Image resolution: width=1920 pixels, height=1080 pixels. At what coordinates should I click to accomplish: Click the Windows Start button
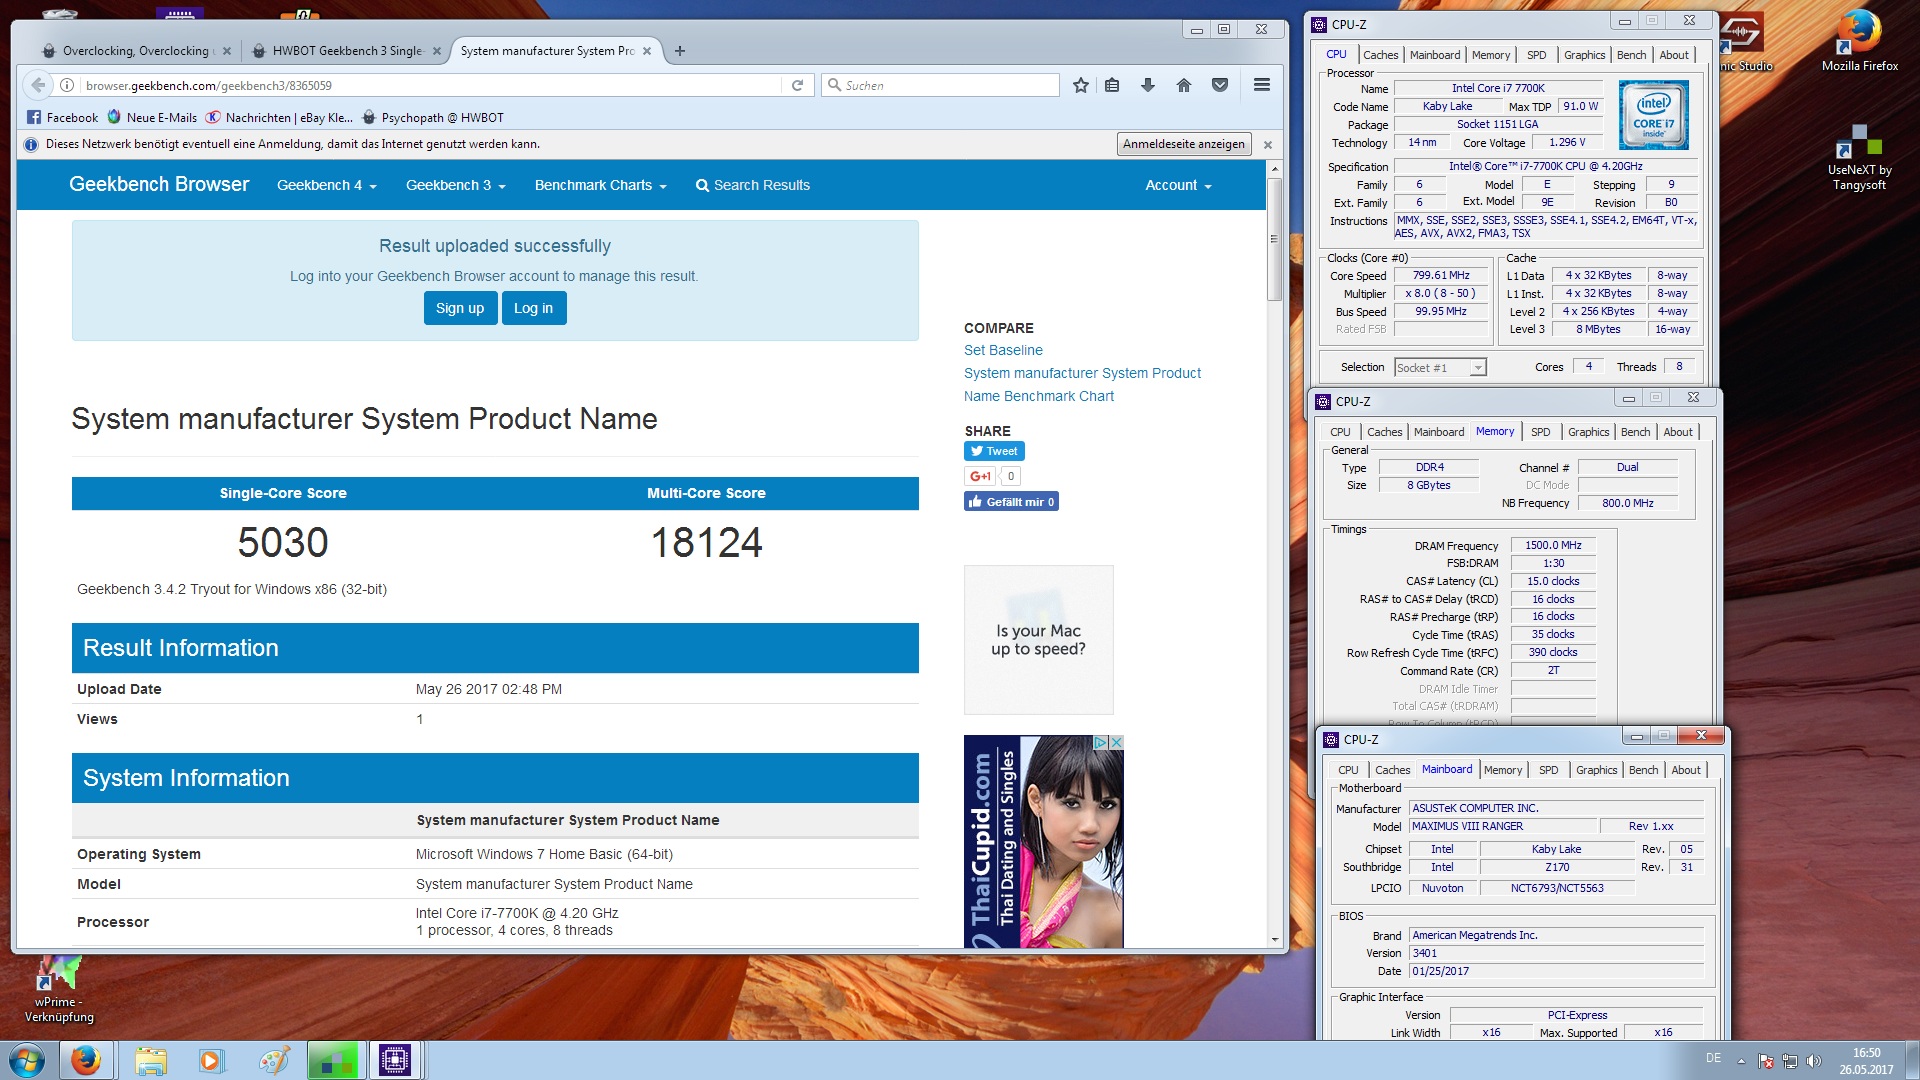click(27, 1060)
